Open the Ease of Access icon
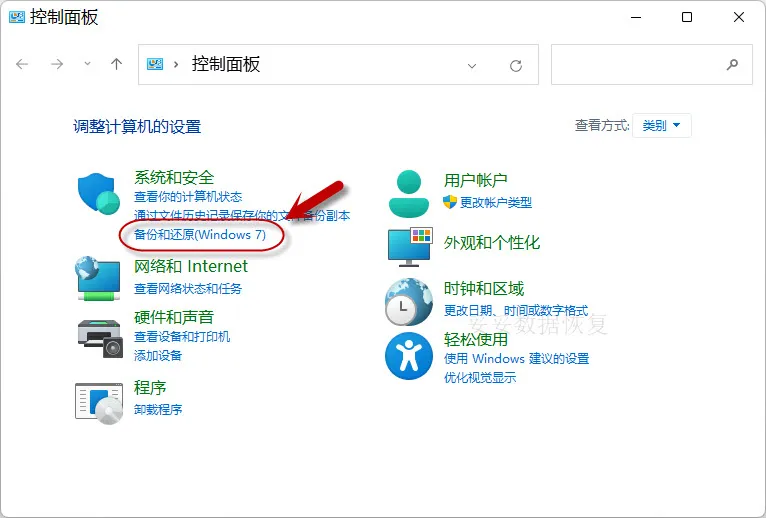 click(x=408, y=357)
